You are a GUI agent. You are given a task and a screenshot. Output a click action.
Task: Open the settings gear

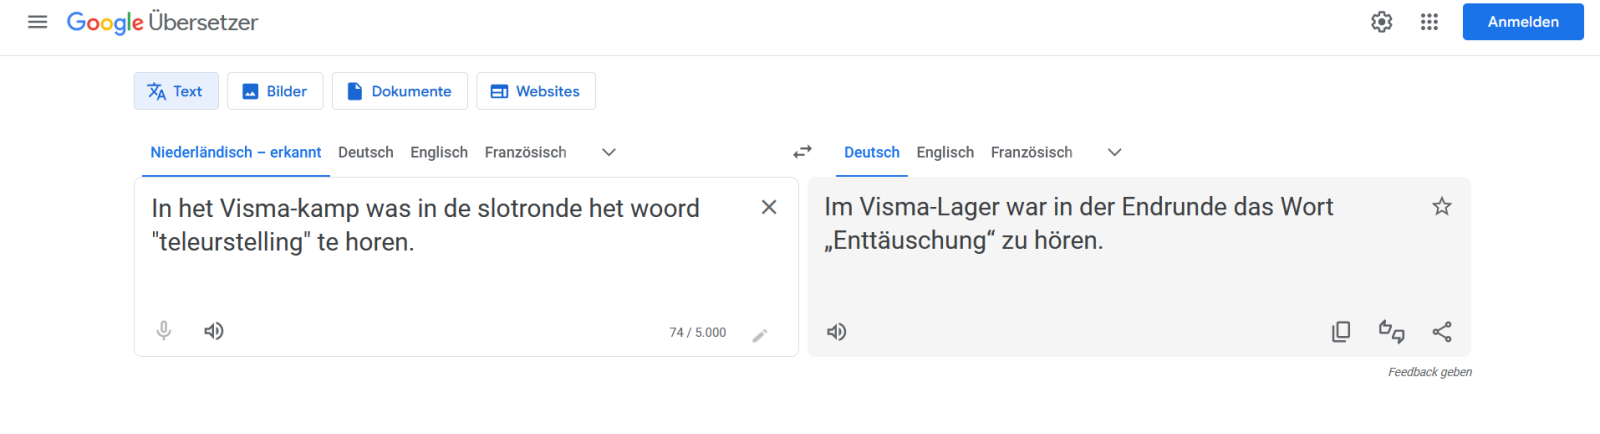point(1381,22)
